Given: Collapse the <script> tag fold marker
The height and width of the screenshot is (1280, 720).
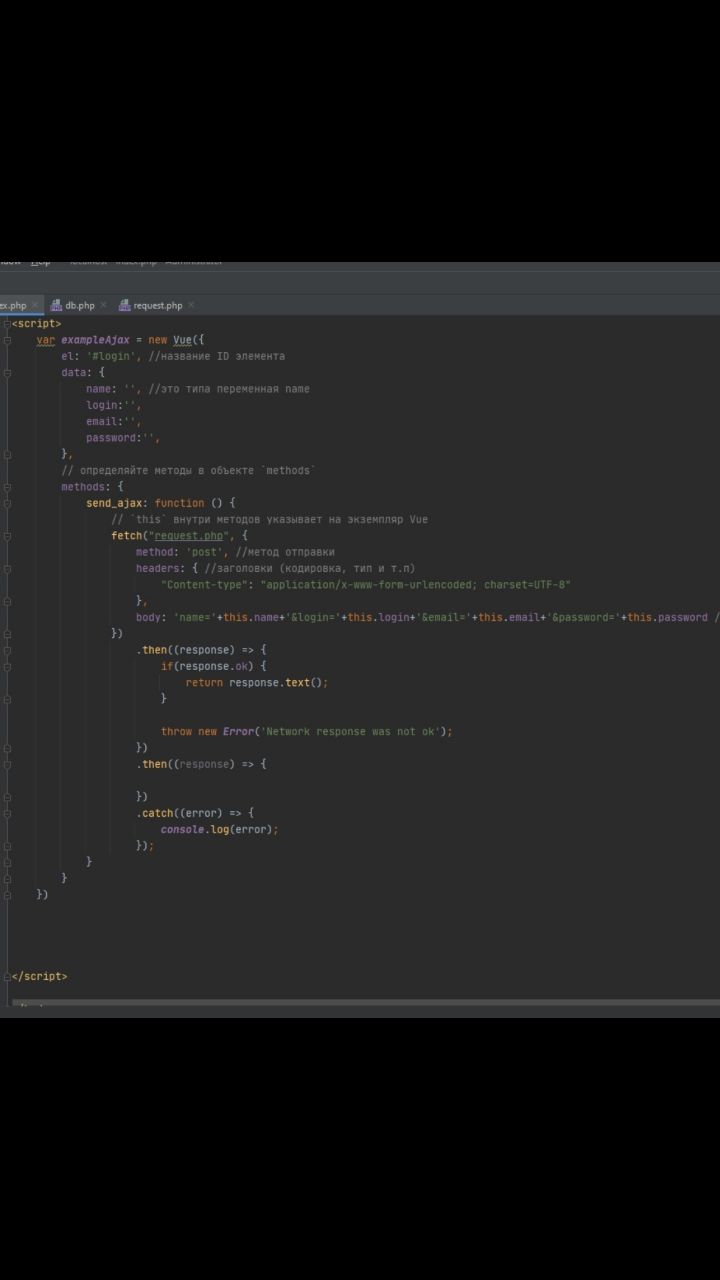Looking at the screenshot, I should (x=7, y=324).
